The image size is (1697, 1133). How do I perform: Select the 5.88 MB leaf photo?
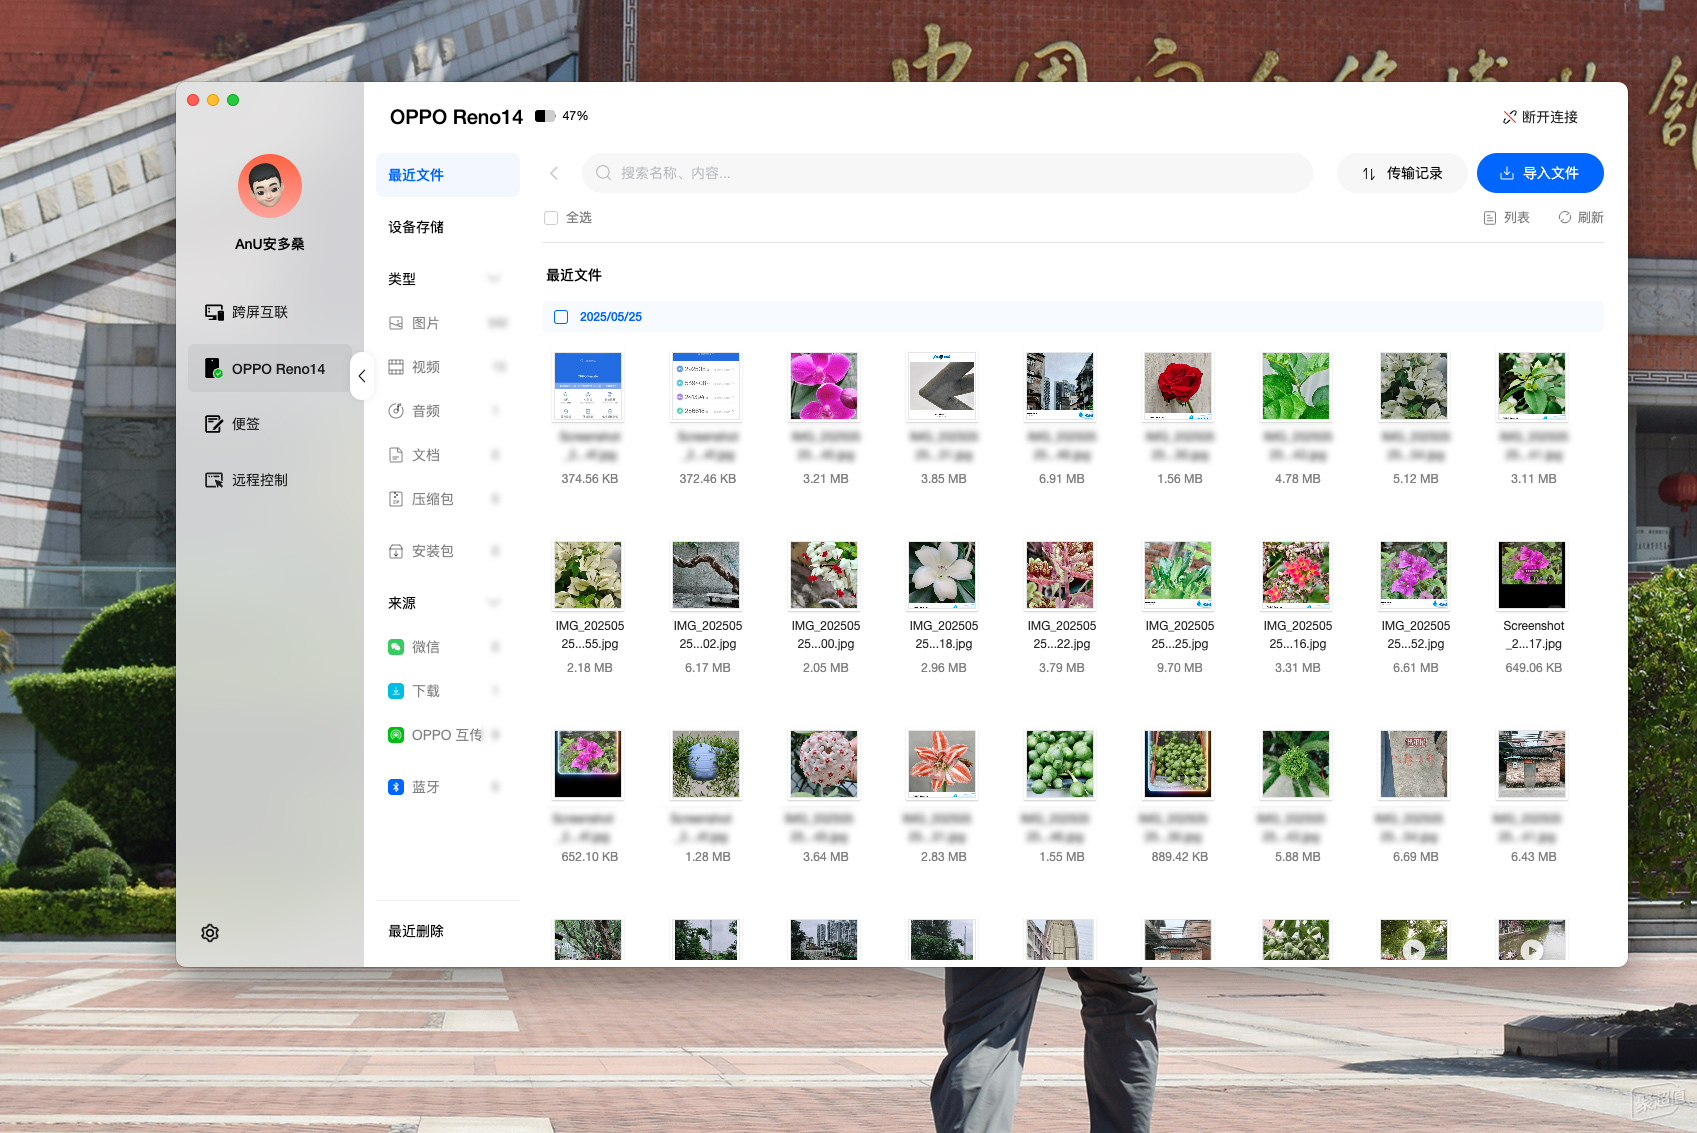(x=1296, y=764)
